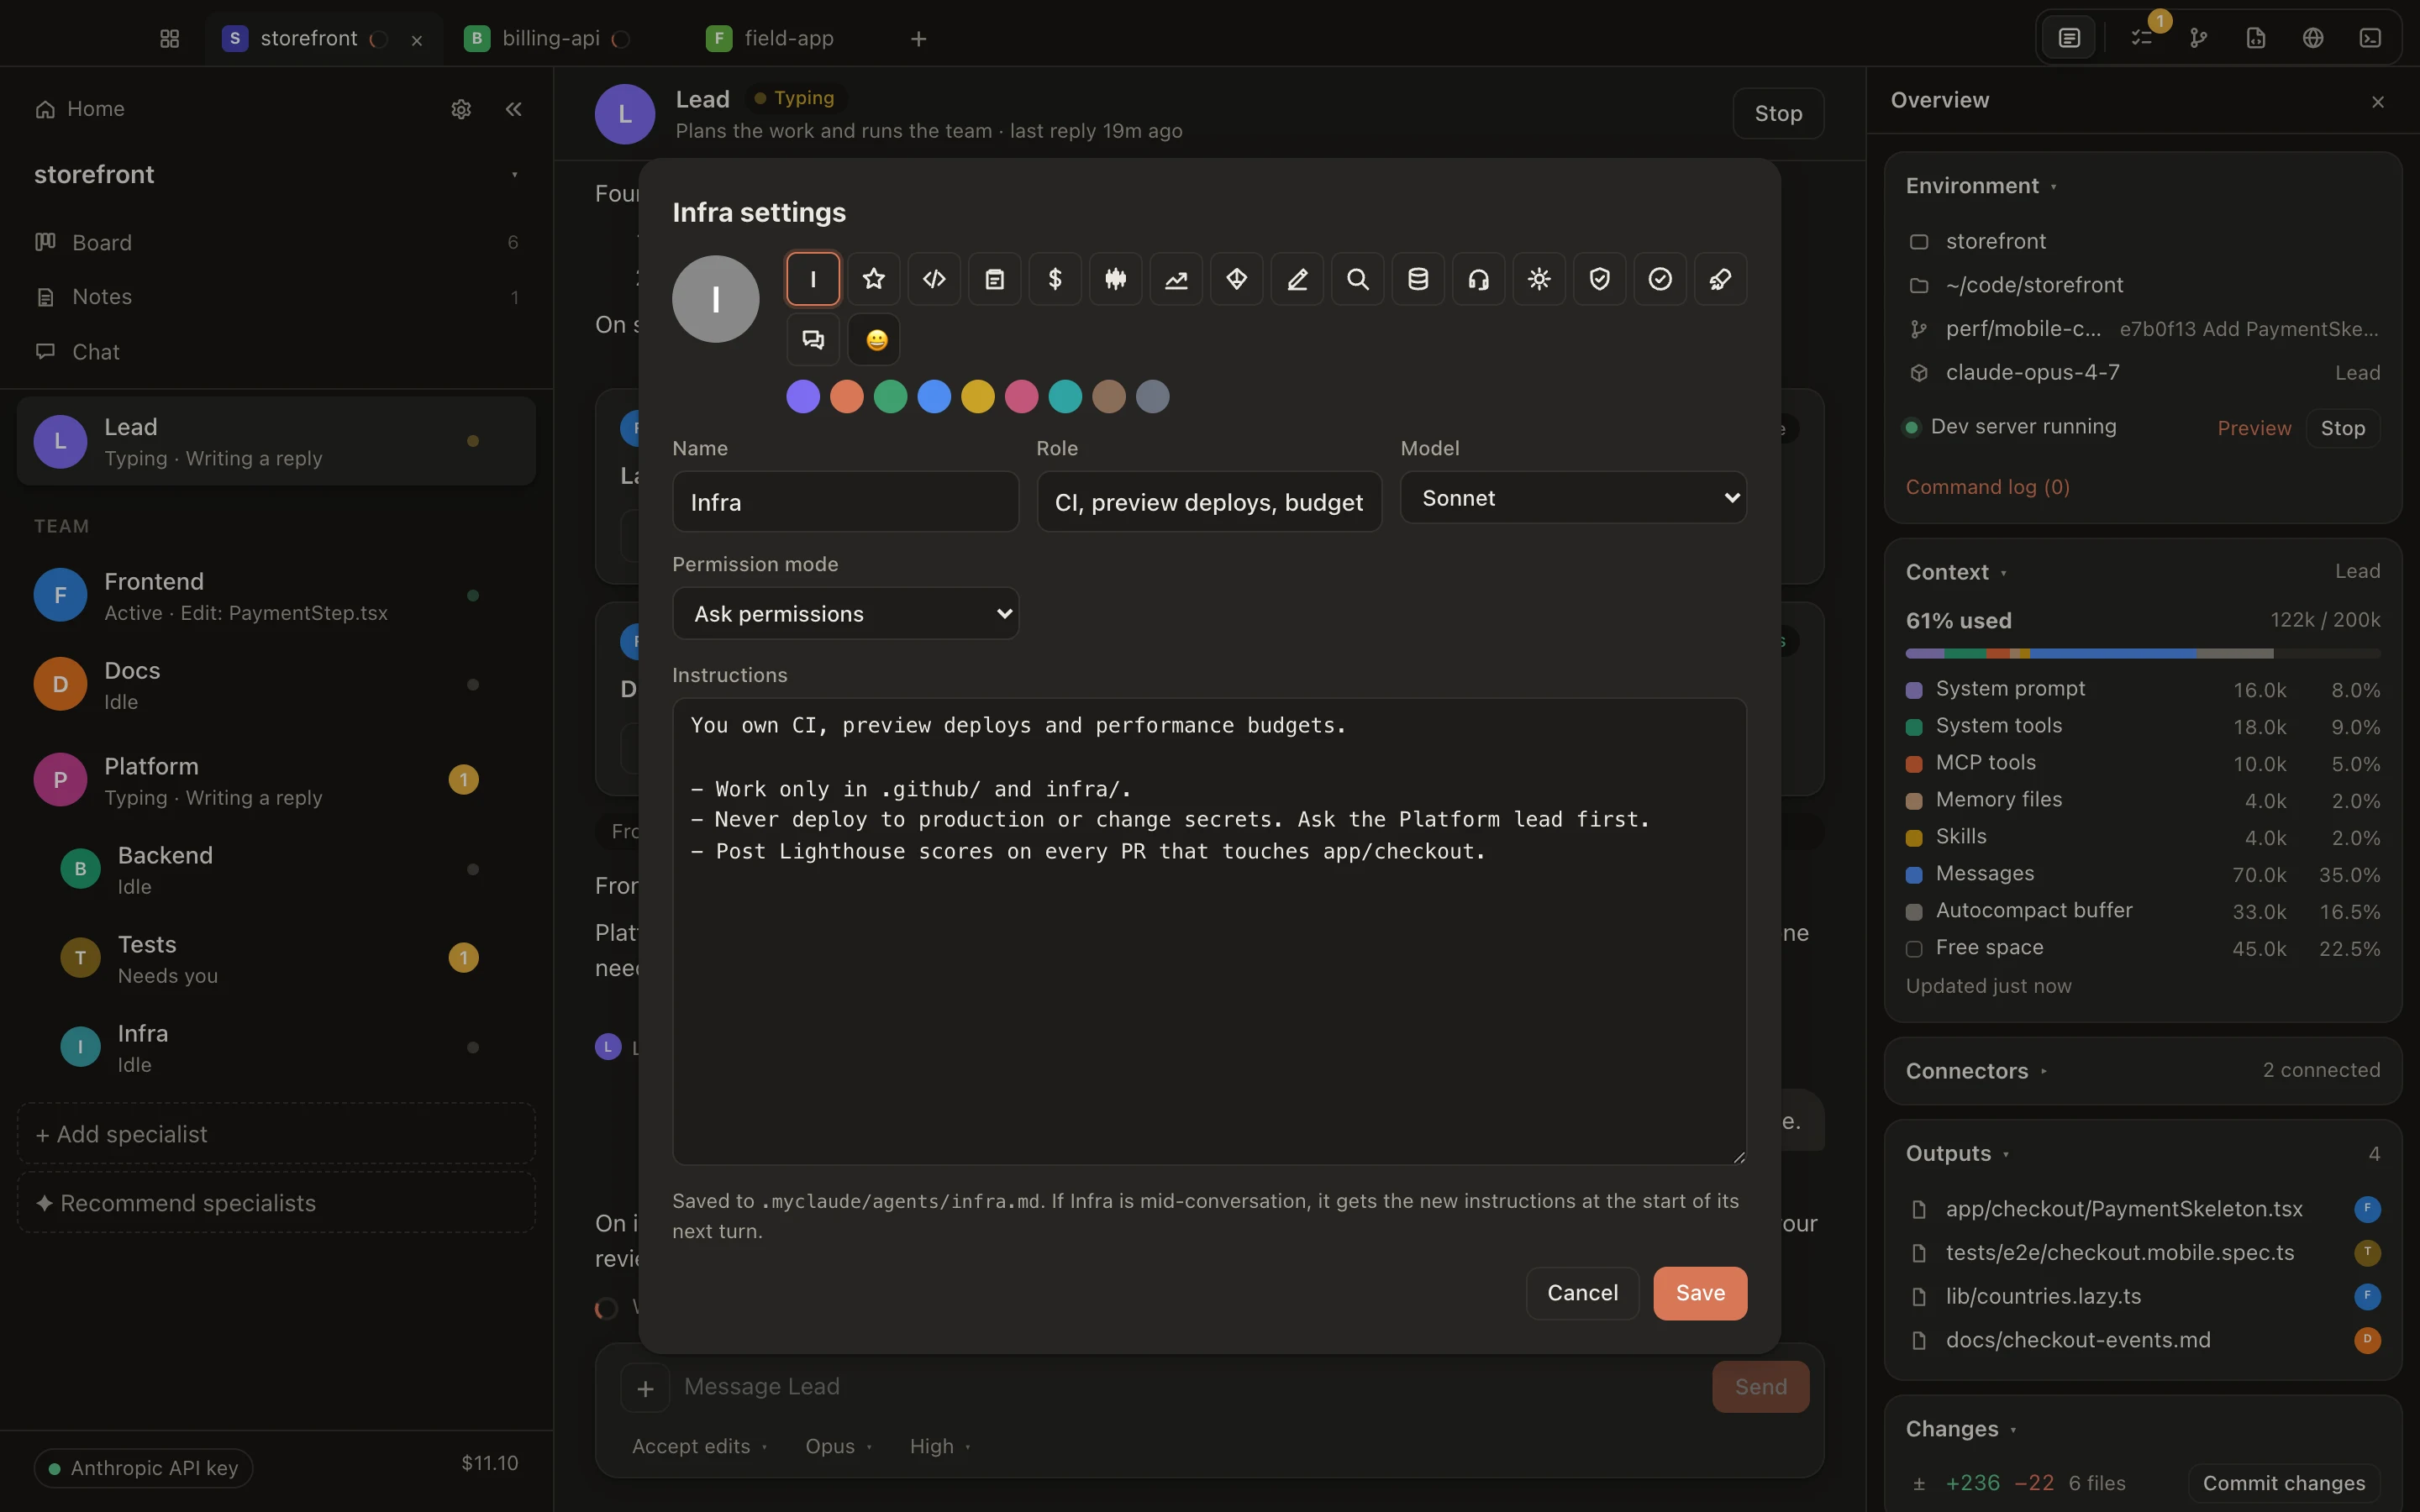Open the Notes item in sidebar
Image resolution: width=2420 pixels, height=1512 pixels.
click(x=276, y=297)
